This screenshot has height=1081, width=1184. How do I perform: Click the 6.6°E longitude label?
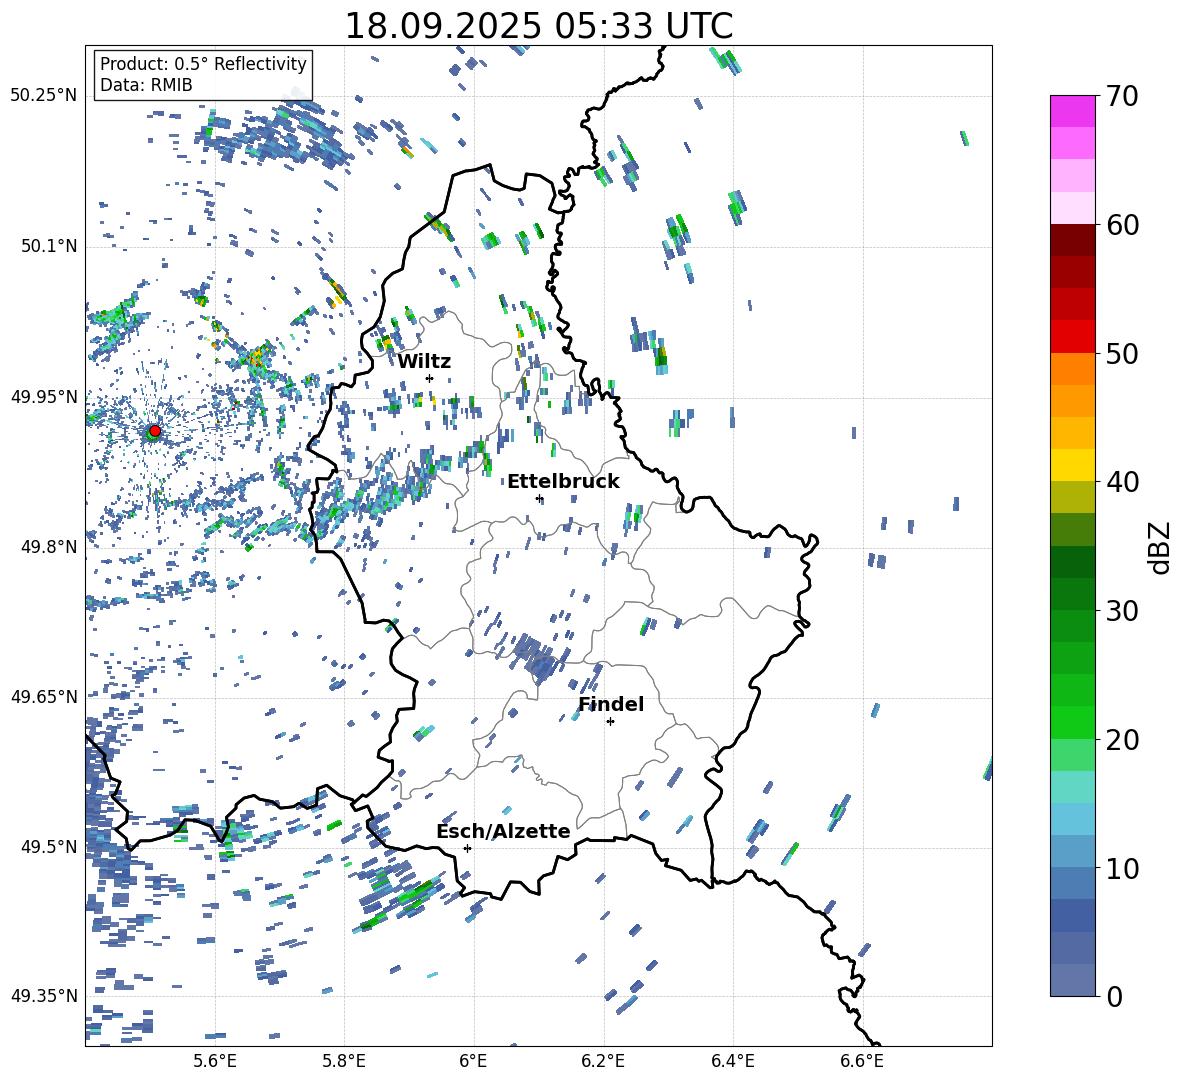point(862,1061)
